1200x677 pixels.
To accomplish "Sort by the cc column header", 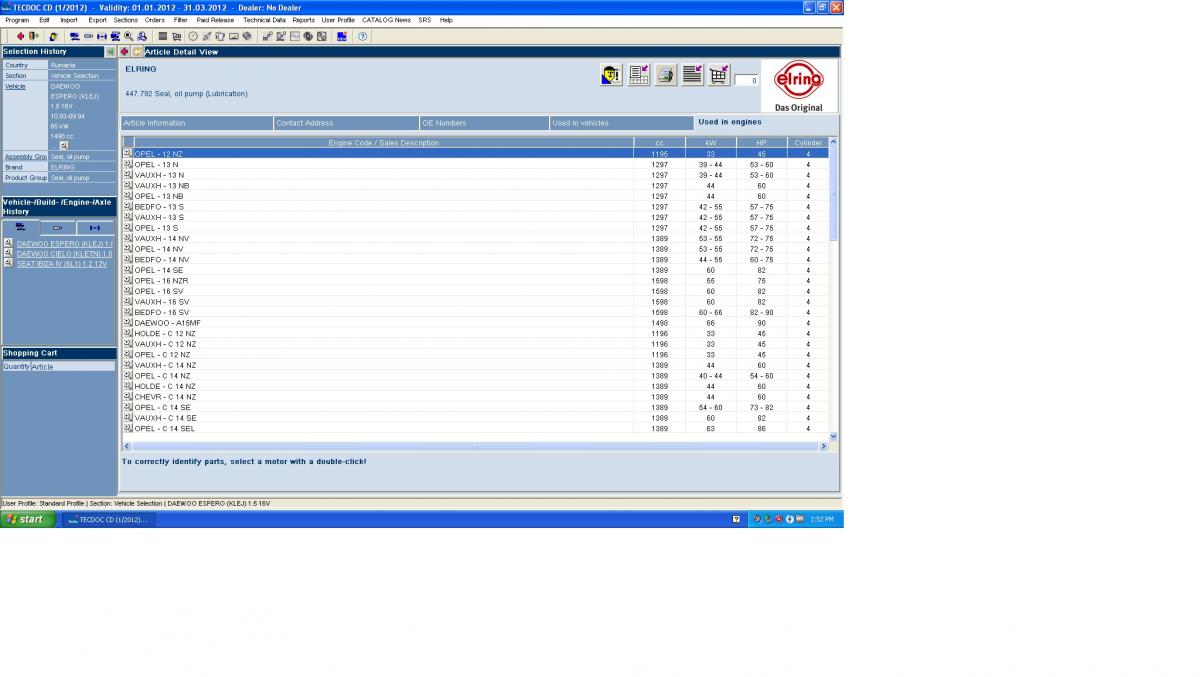I will coord(659,143).
